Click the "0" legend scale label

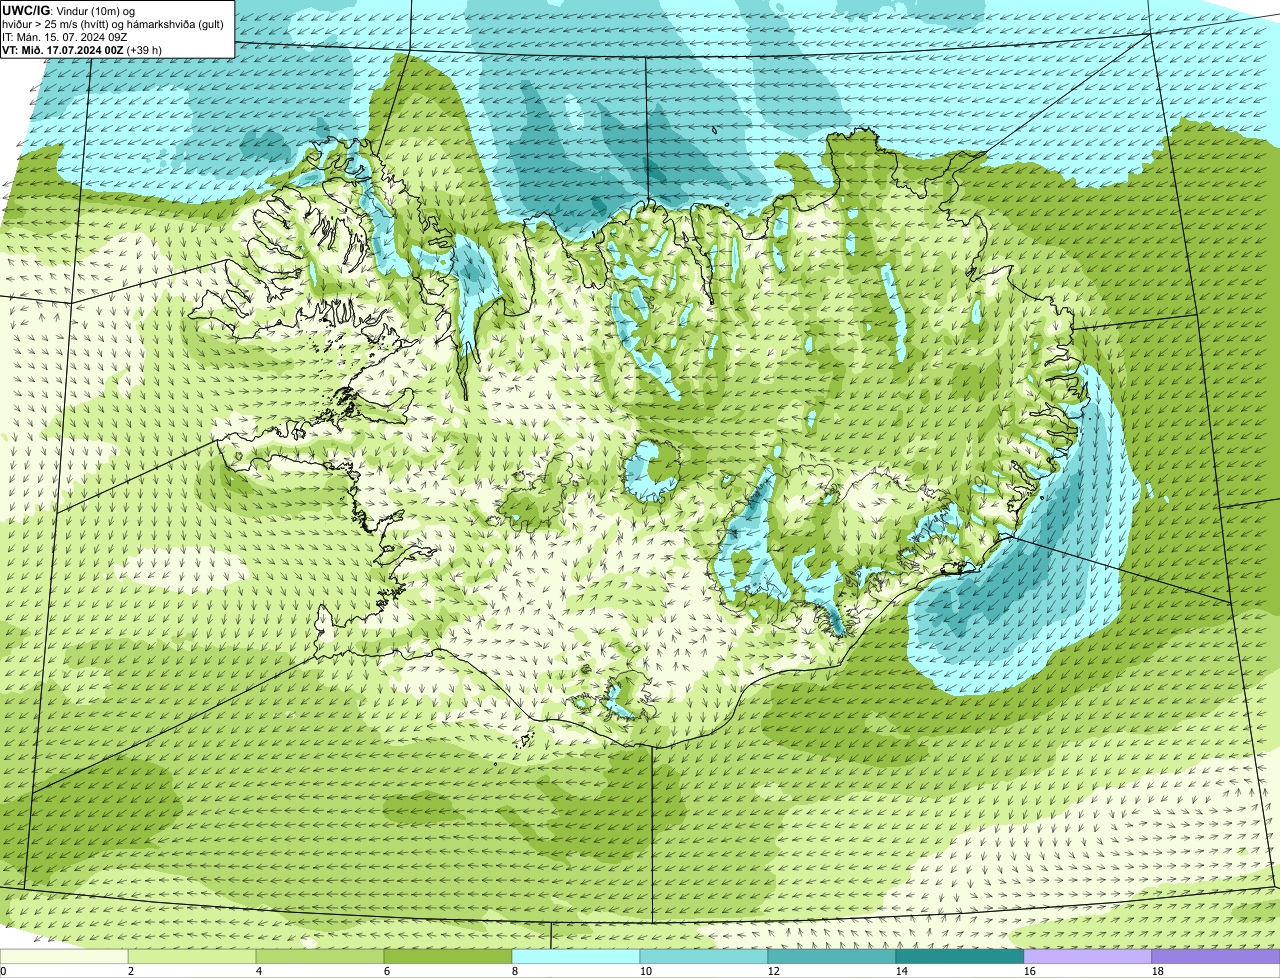tap(4, 971)
